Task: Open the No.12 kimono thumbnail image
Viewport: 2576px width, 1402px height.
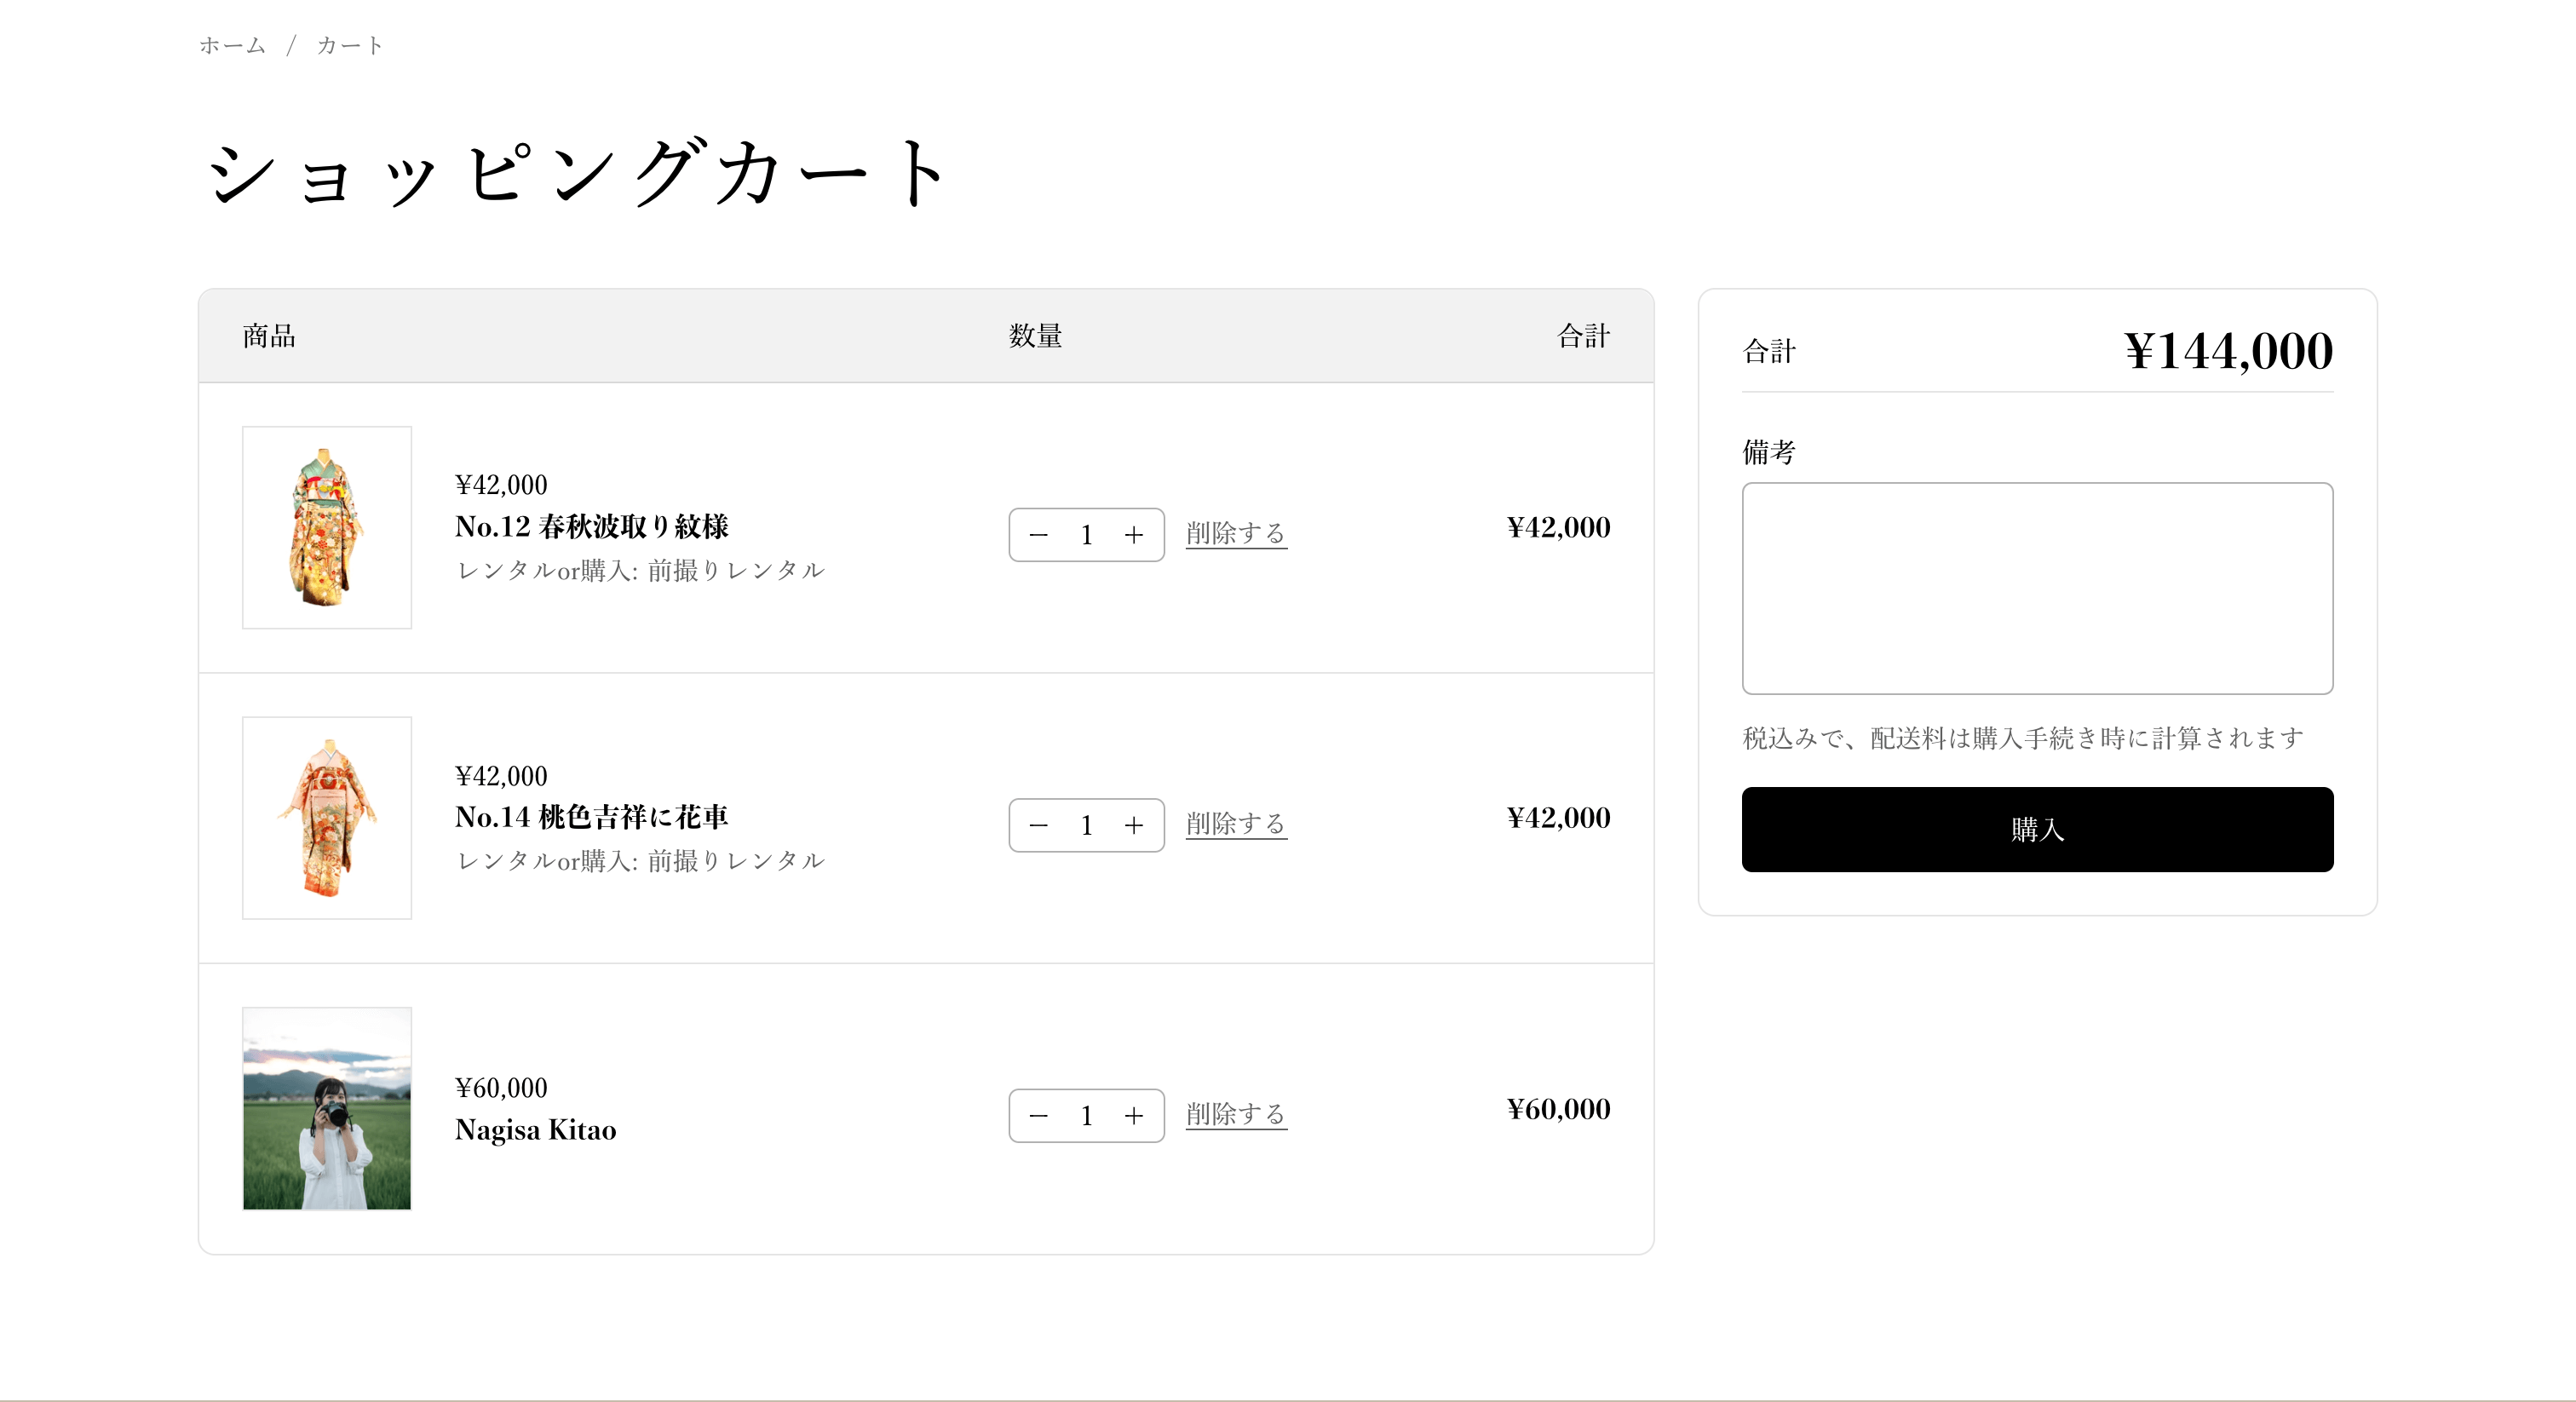Action: coord(326,527)
